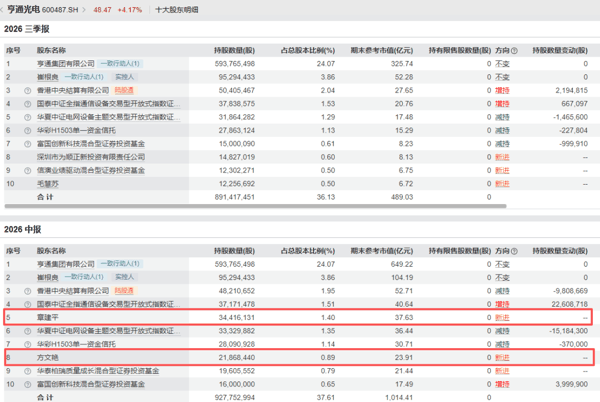Open shareholder 方文艳 row
600x402 pixels.
[x=298, y=358]
